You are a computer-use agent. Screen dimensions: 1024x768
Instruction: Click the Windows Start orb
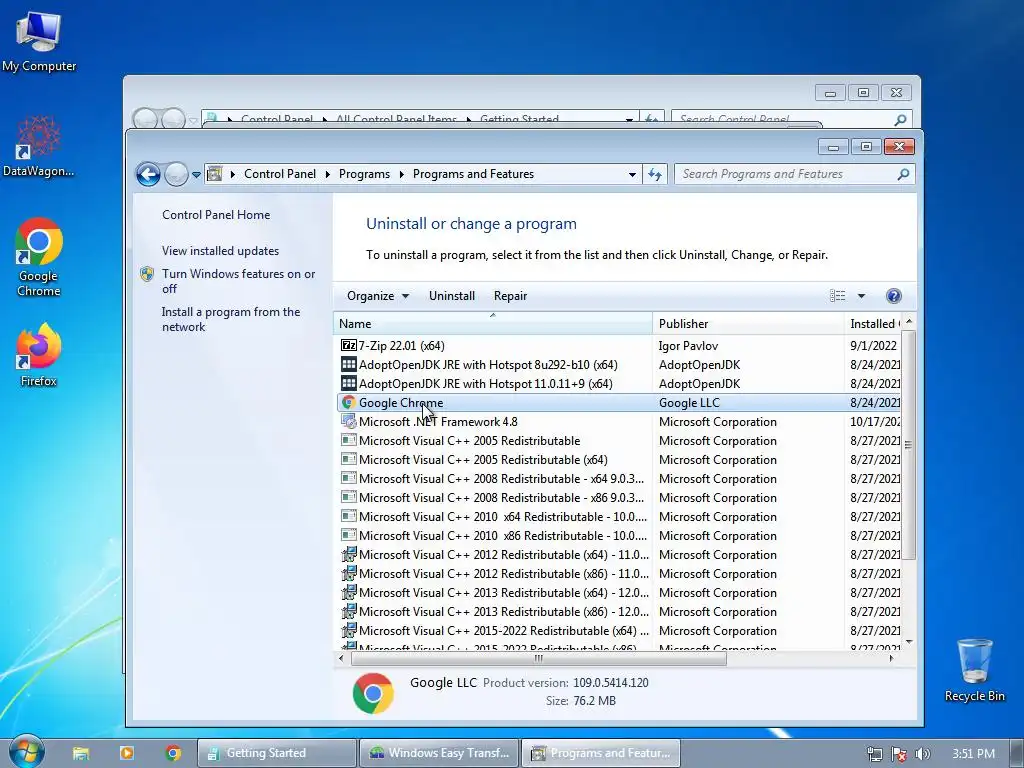(26, 752)
